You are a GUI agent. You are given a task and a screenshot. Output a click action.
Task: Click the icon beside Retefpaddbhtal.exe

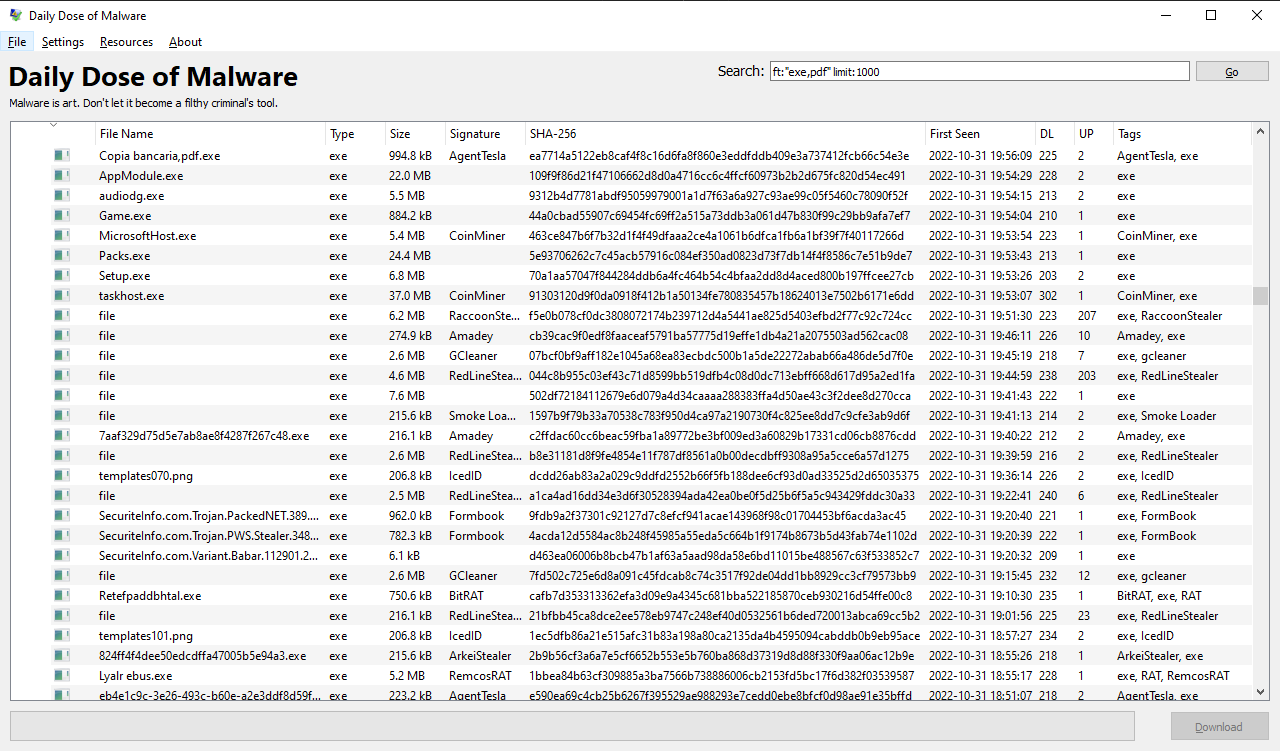coord(62,595)
